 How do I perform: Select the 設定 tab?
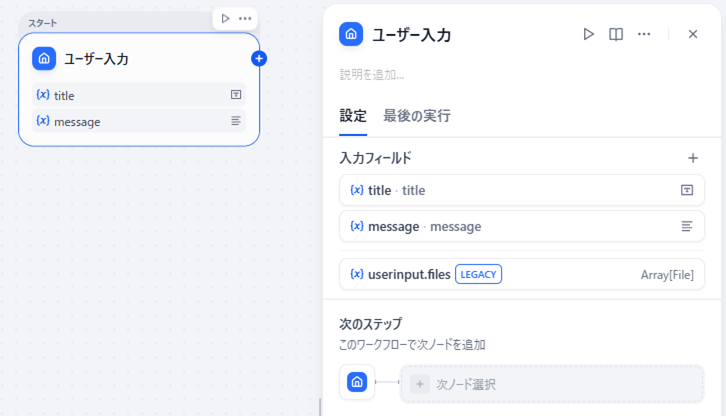[x=353, y=116]
